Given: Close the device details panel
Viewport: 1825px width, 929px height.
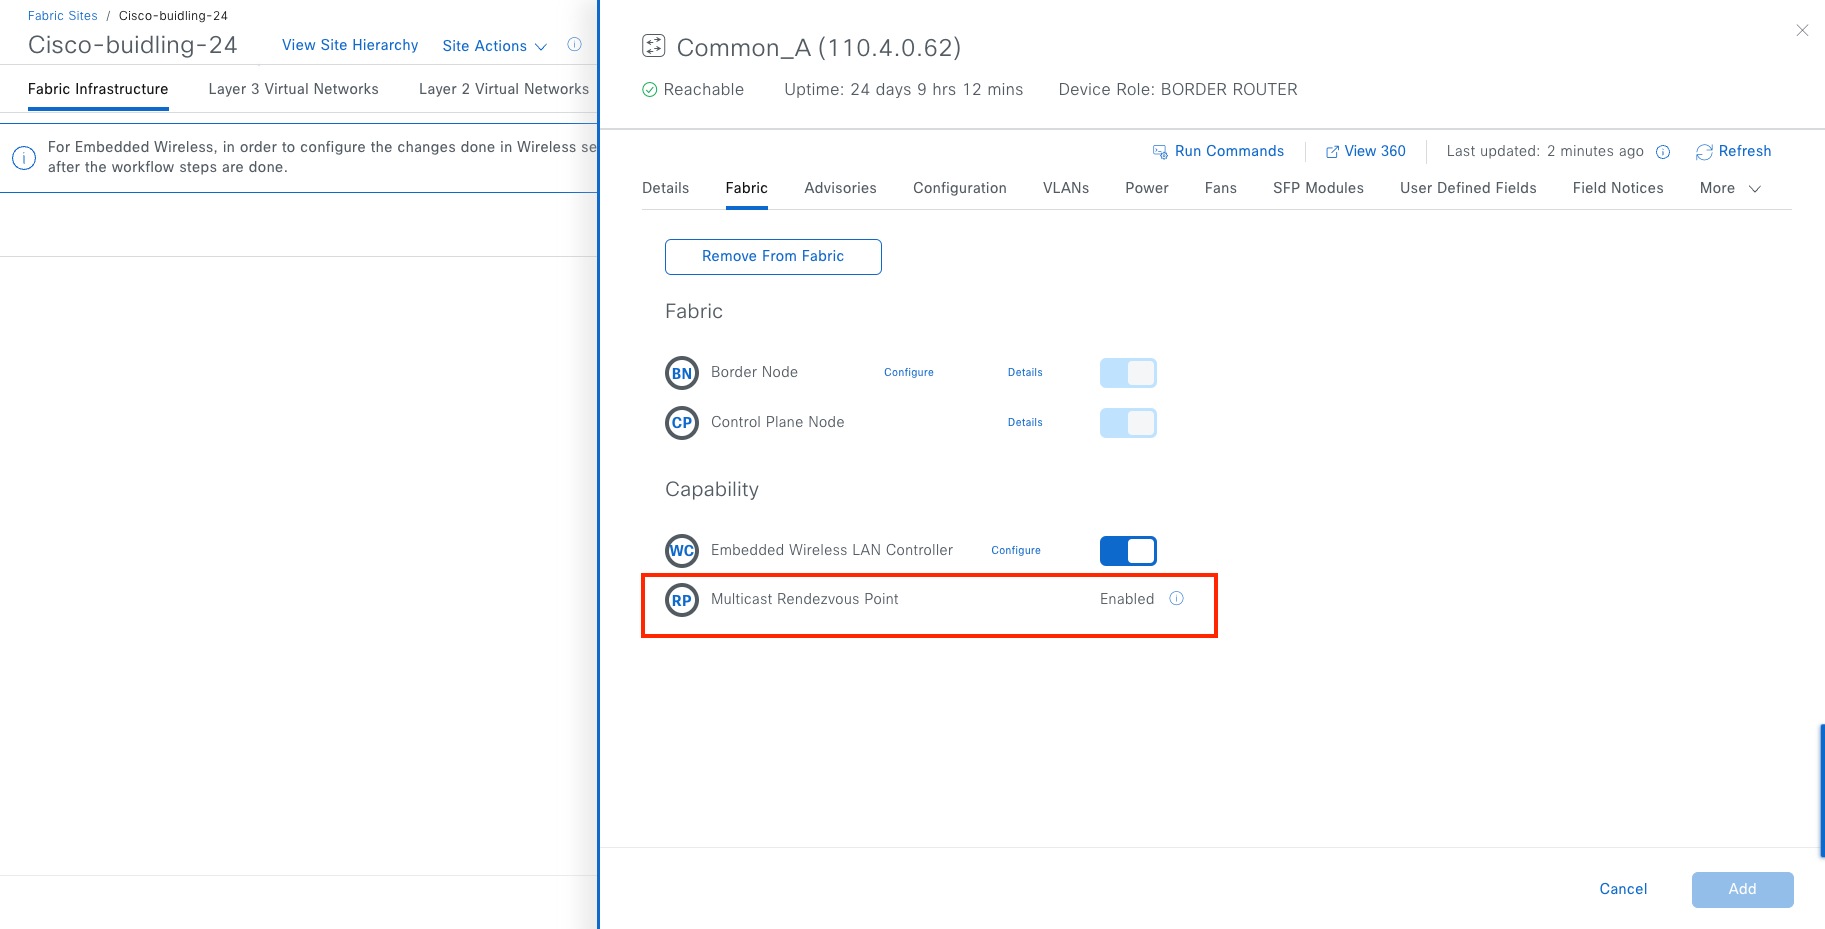Looking at the screenshot, I should coord(1802,31).
